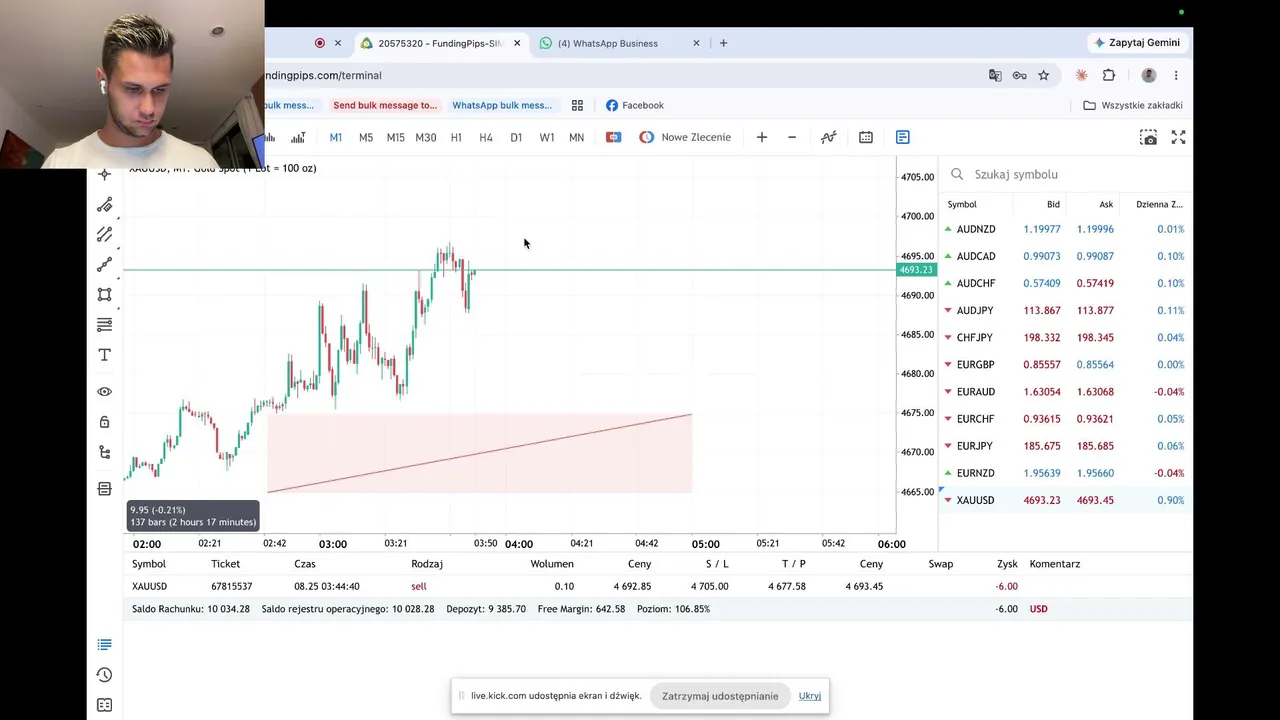Zoom out chart with minus icon
The height and width of the screenshot is (720, 1280).
pos(792,137)
